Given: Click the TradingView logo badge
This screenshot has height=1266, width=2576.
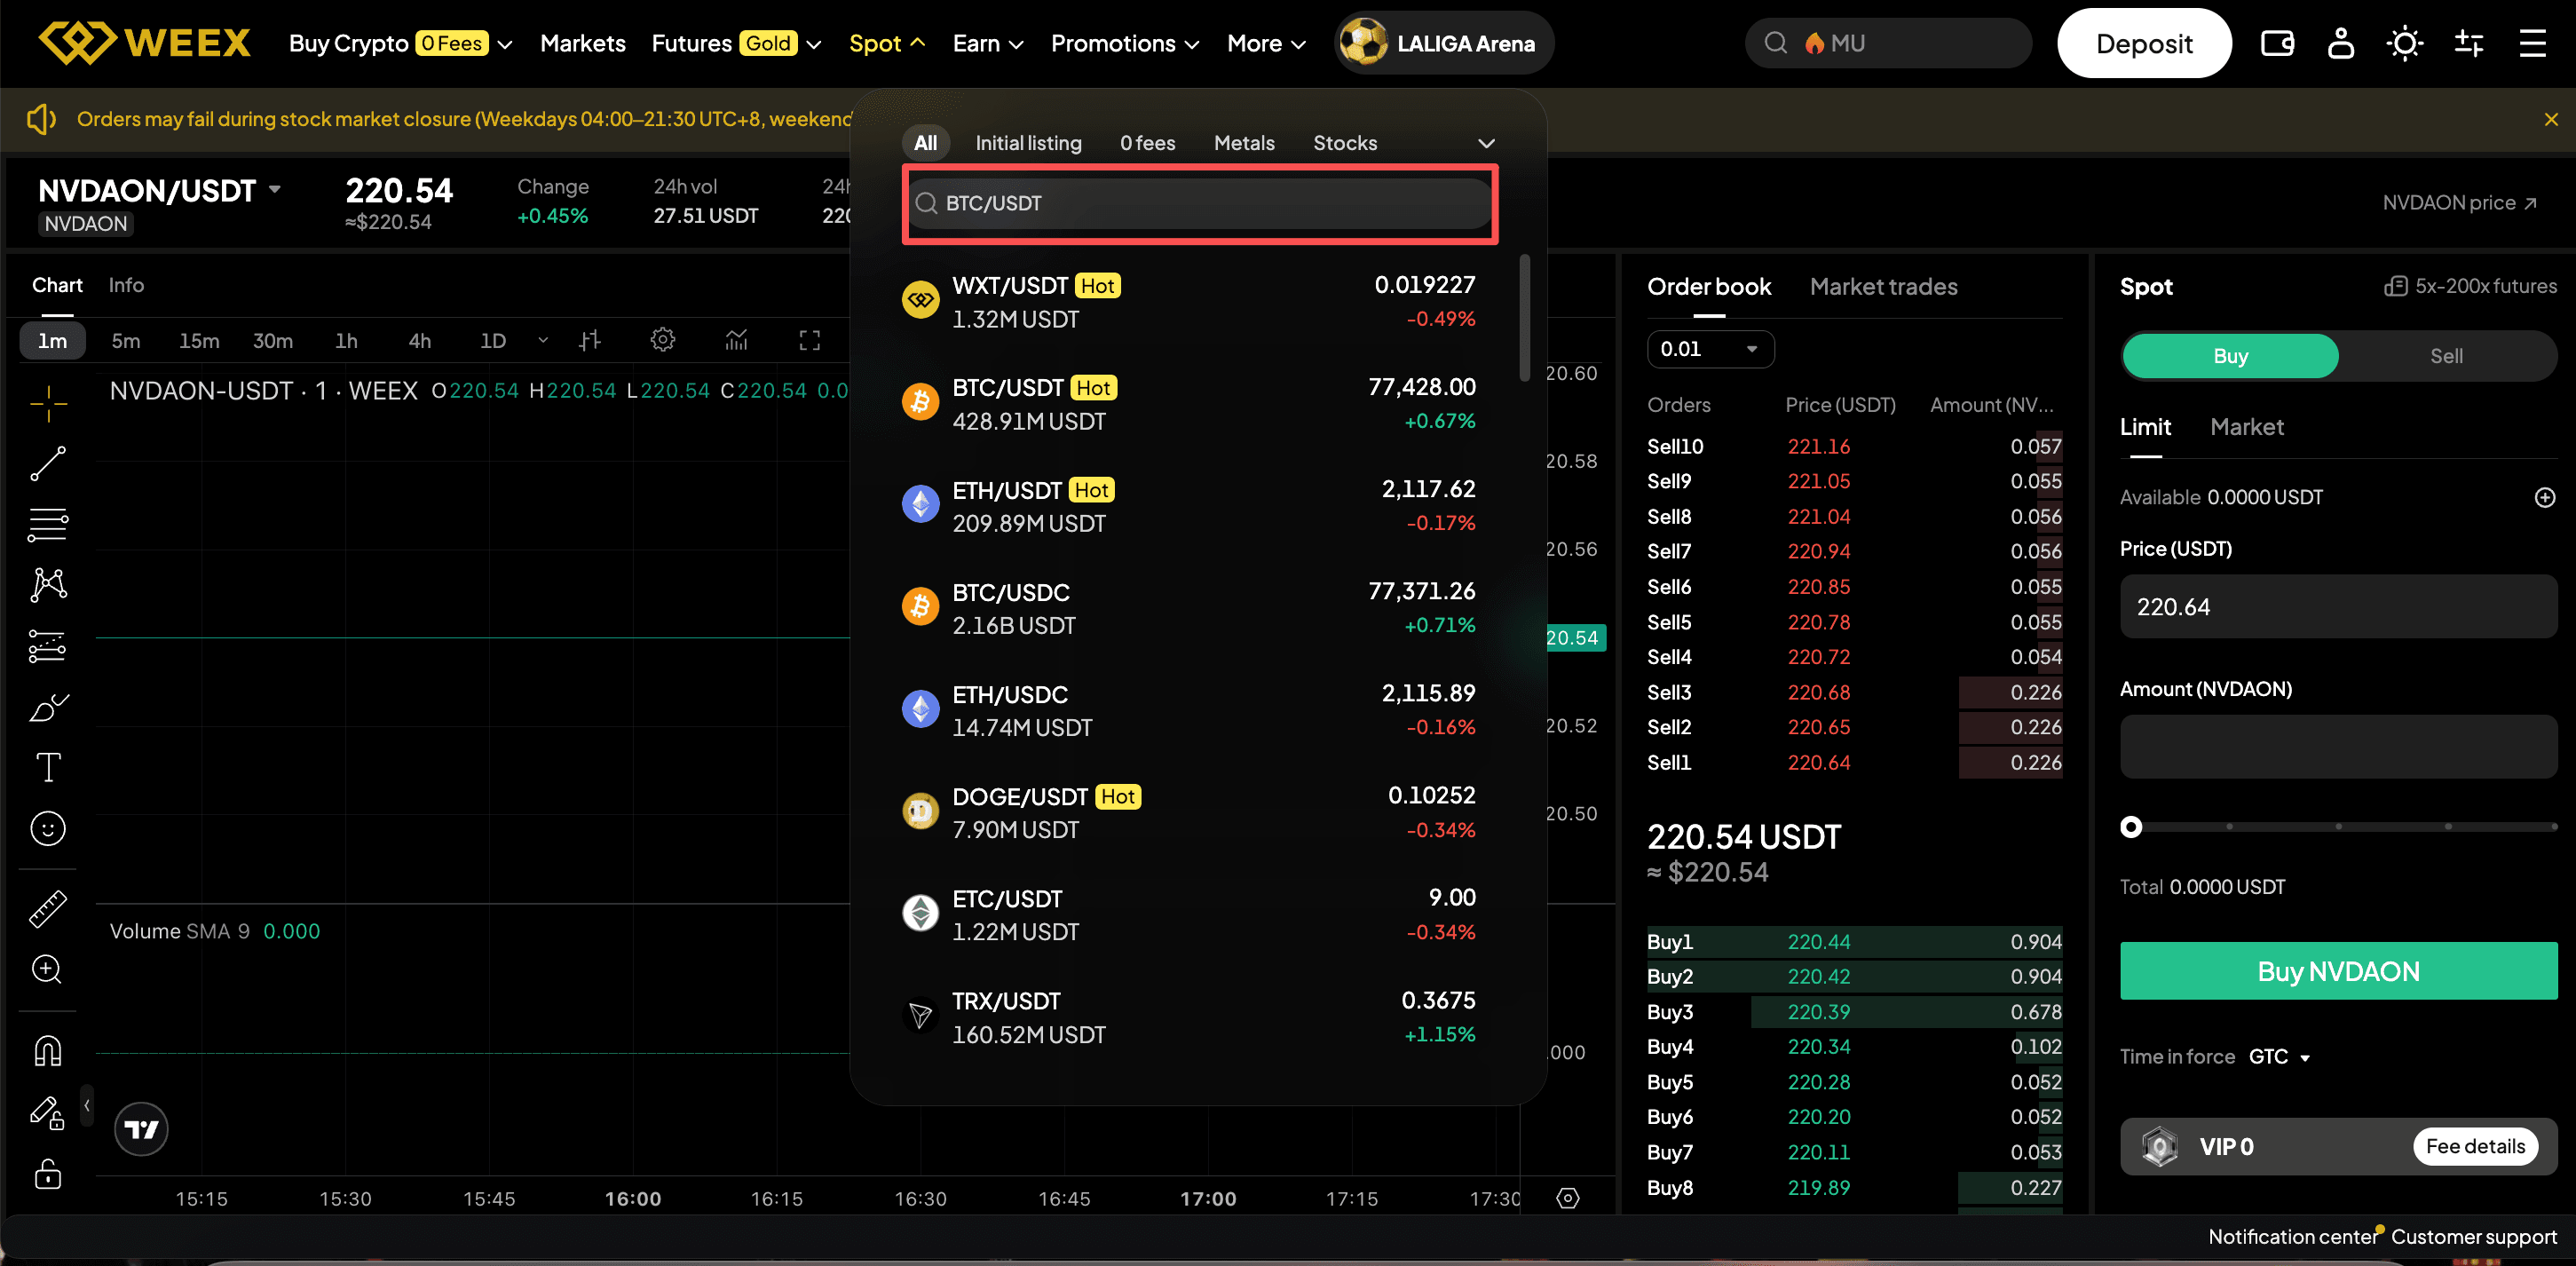Looking at the screenshot, I should click(x=141, y=1129).
